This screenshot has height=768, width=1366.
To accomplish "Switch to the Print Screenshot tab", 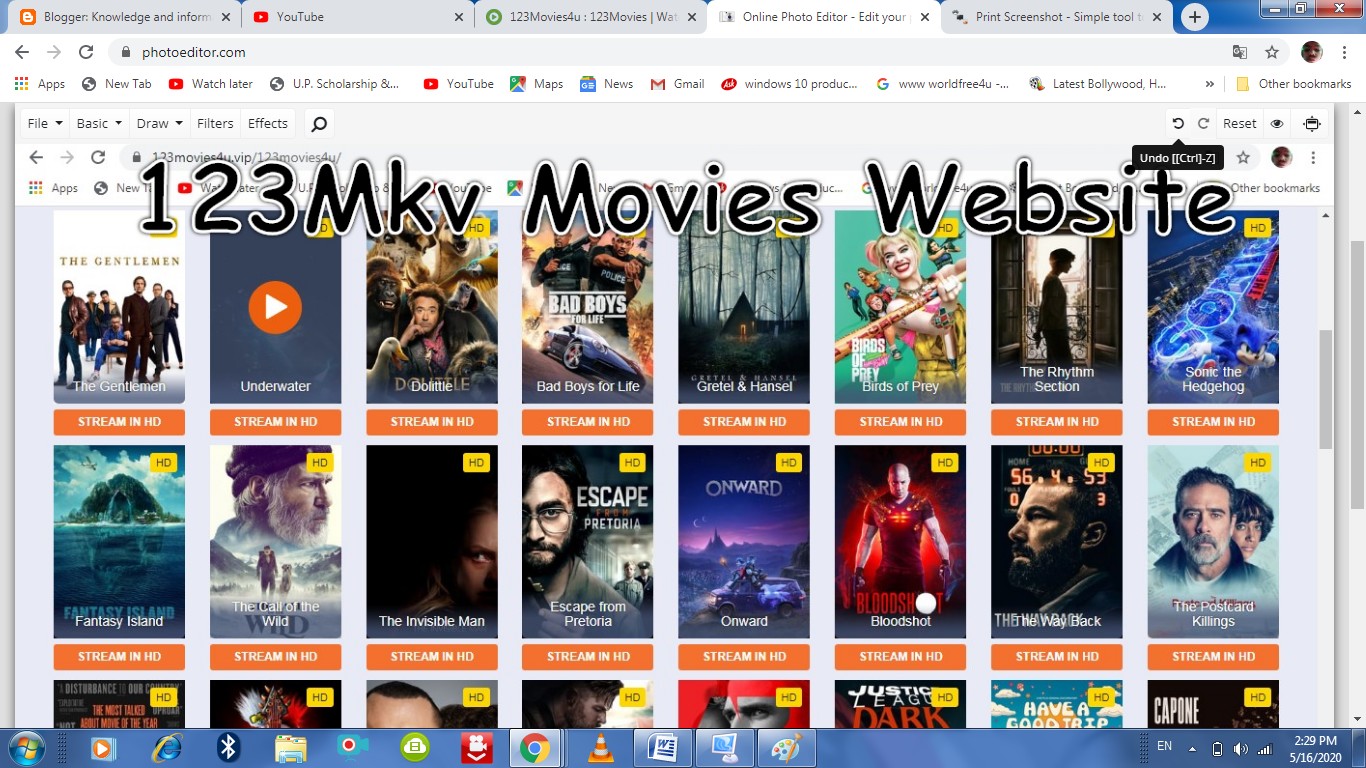I will (x=1055, y=17).
